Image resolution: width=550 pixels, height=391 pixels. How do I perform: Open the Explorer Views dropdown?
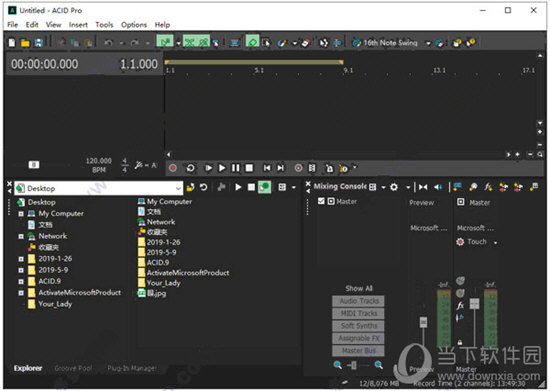(x=294, y=188)
